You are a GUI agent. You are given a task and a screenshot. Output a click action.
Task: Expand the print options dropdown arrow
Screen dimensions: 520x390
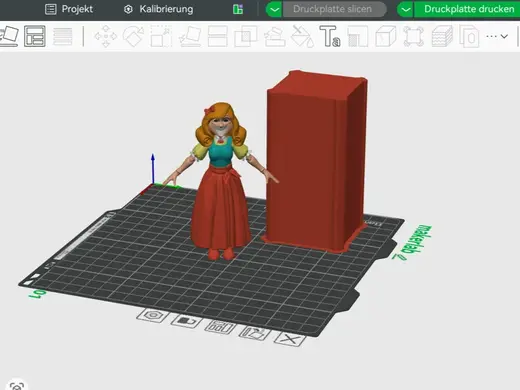tap(405, 9)
